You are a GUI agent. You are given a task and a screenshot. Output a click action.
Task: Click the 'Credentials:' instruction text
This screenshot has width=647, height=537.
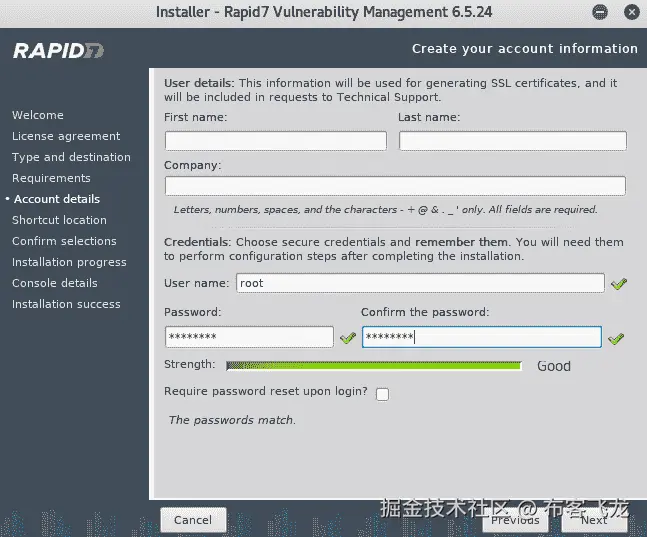(x=394, y=249)
